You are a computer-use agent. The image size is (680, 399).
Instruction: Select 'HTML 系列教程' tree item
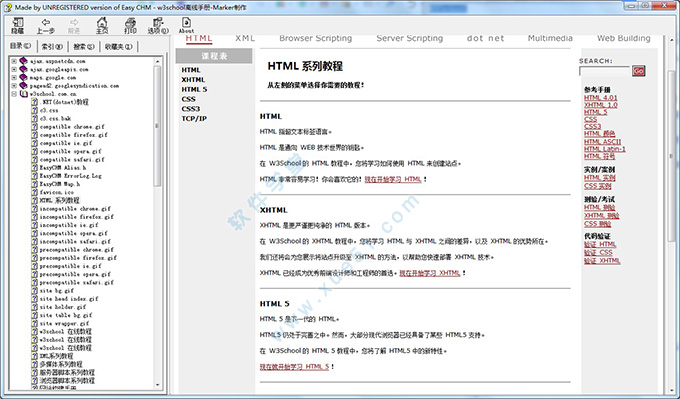pyautogui.click(x=59, y=200)
